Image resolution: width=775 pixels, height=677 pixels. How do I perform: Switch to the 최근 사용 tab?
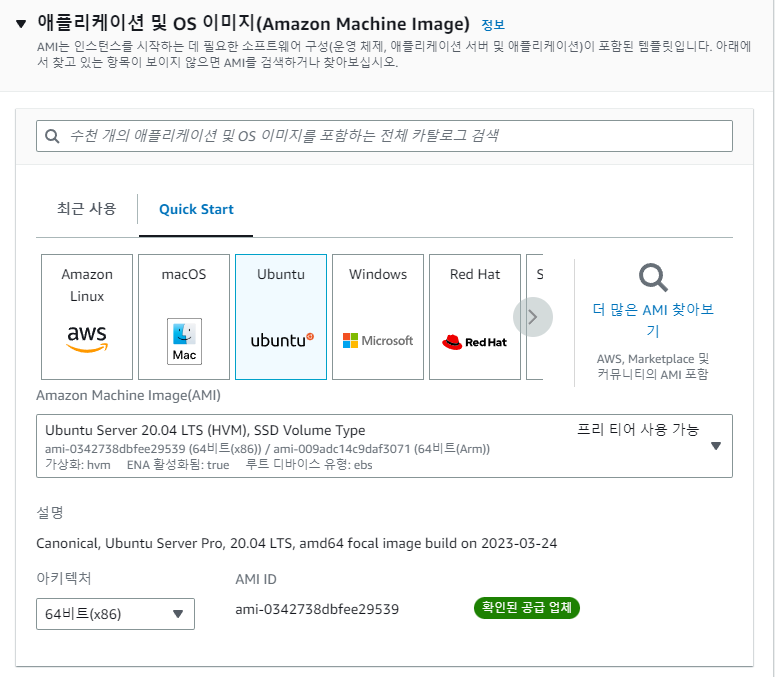86,209
